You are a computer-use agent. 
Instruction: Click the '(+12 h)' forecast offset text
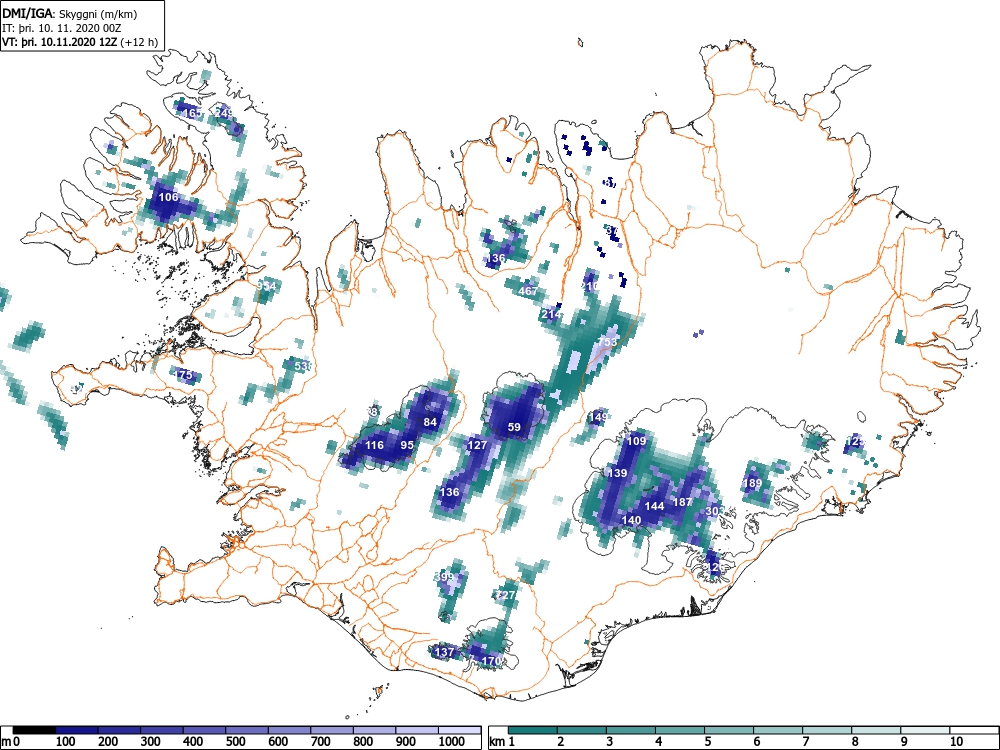(x=138, y=42)
